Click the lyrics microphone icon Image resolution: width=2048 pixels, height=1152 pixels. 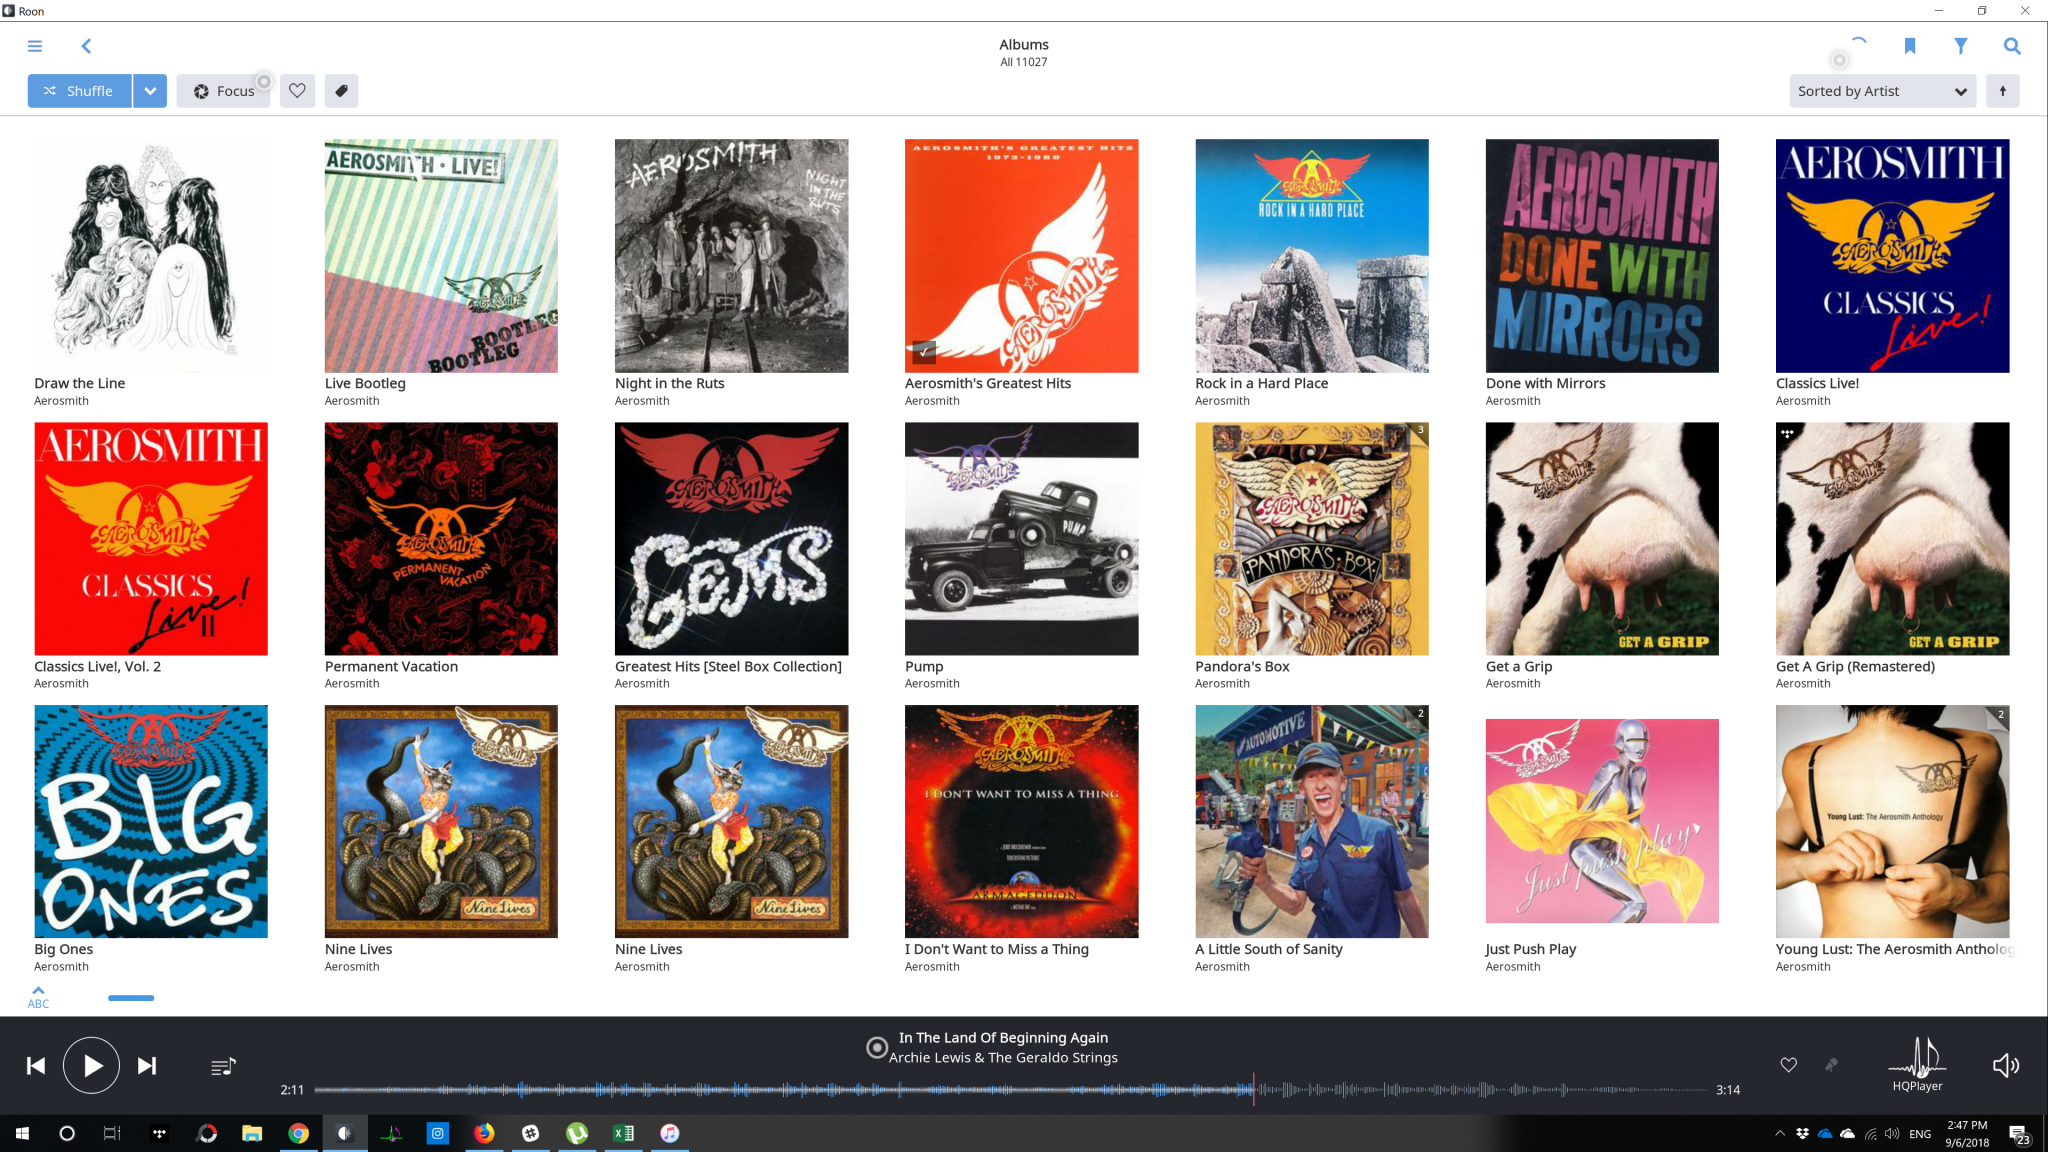(1831, 1065)
